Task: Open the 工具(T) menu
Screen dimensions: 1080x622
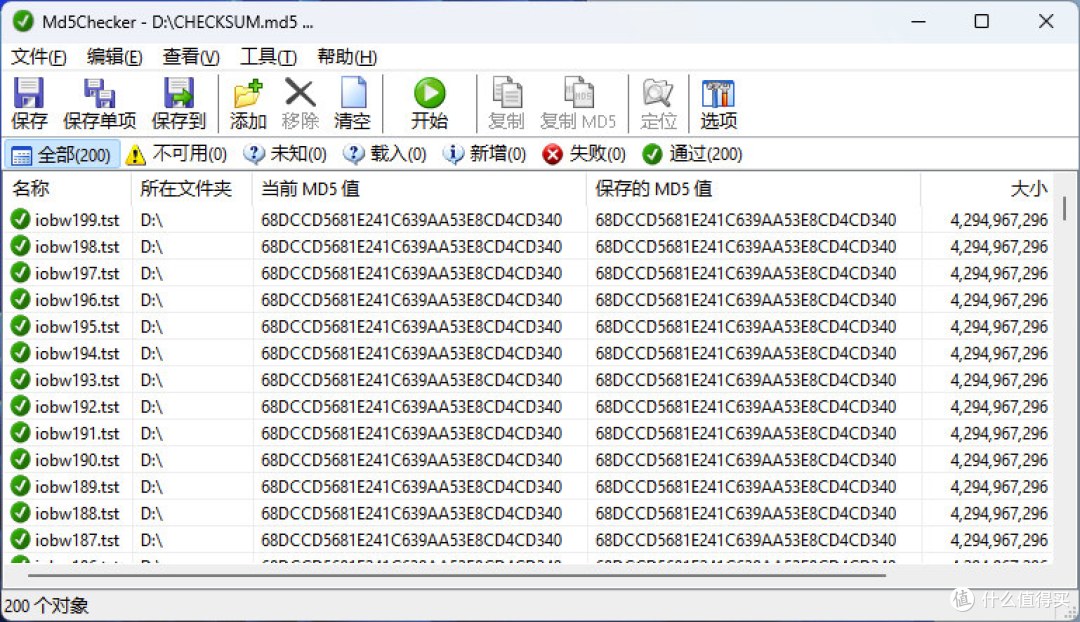Action: tap(268, 56)
